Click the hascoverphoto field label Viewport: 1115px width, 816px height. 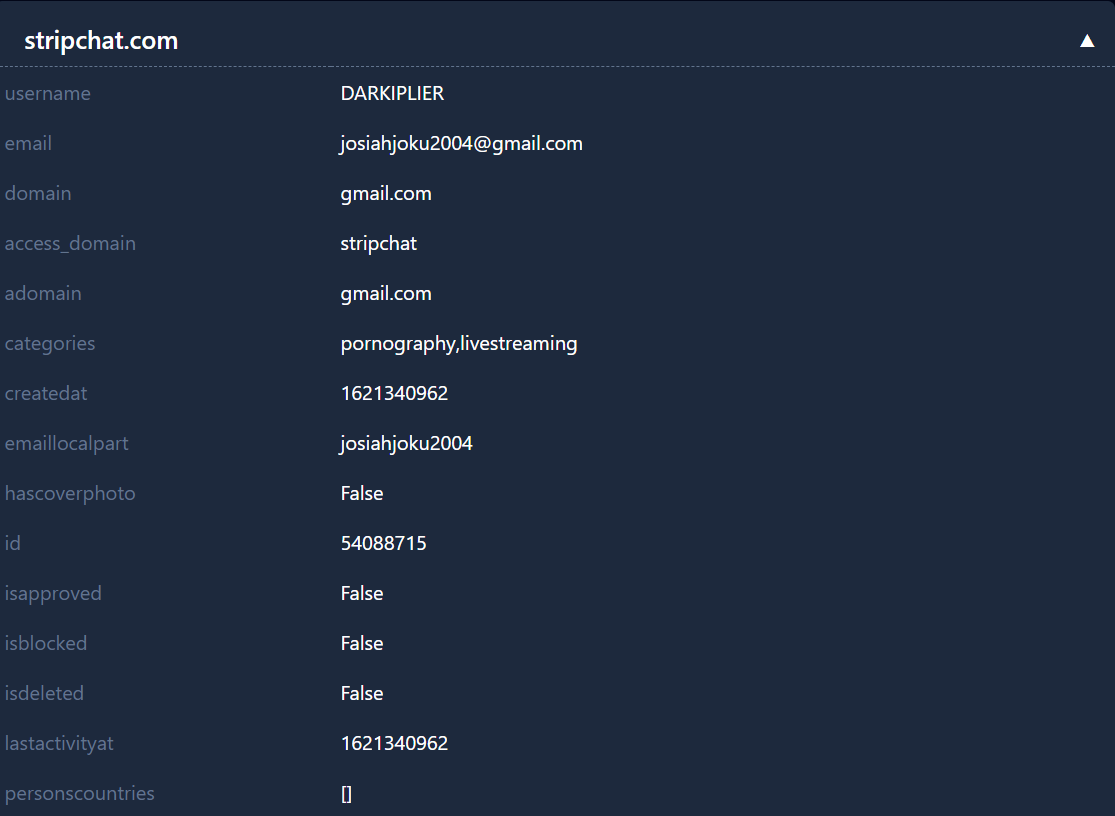(x=70, y=494)
